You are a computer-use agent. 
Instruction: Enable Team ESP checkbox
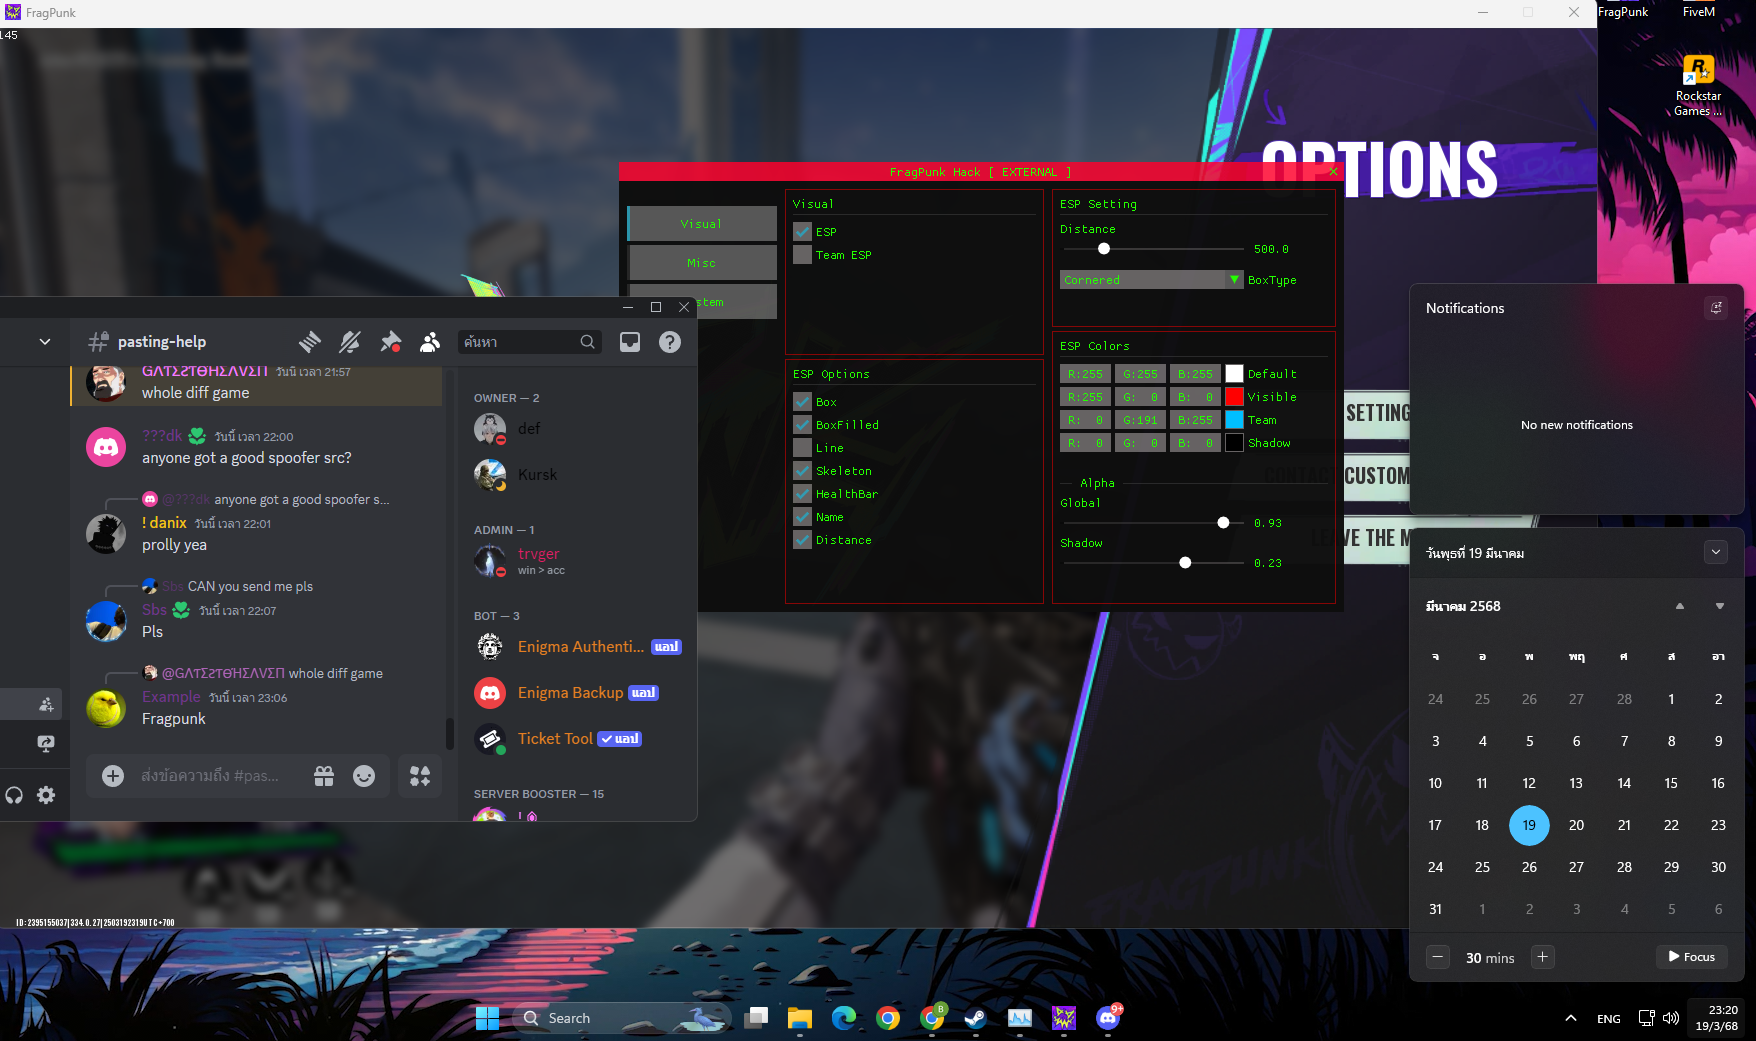tap(802, 255)
